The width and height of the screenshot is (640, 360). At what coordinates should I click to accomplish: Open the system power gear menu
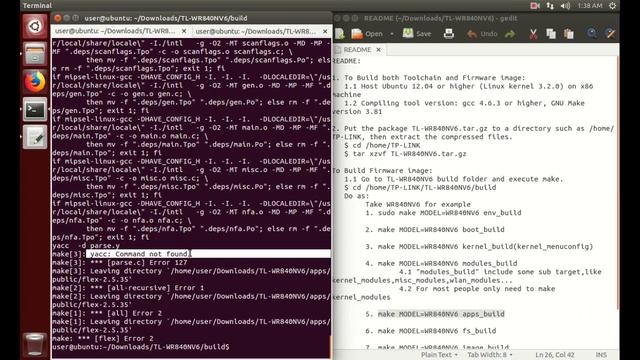pos(612,6)
